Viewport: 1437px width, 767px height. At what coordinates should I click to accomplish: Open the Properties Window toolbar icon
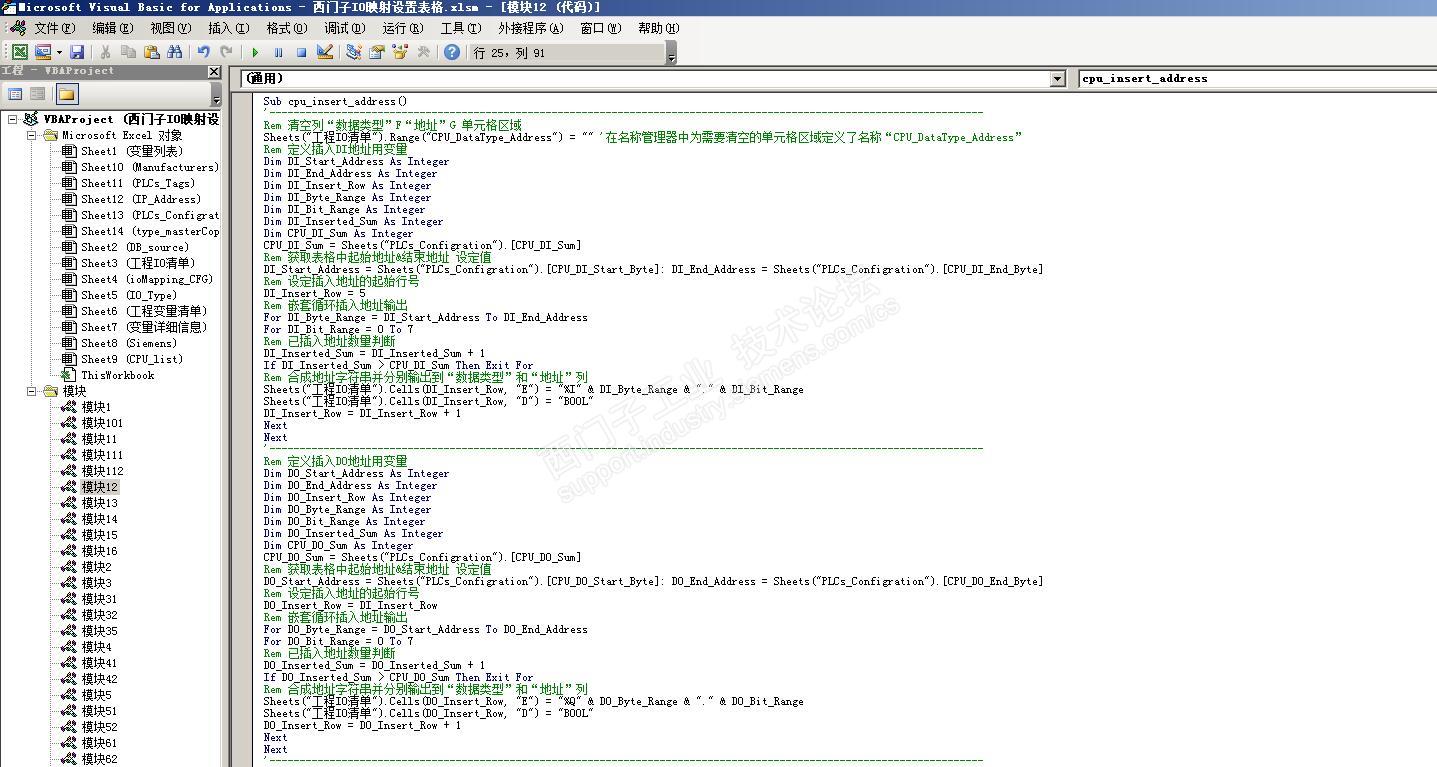coord(377,52)
